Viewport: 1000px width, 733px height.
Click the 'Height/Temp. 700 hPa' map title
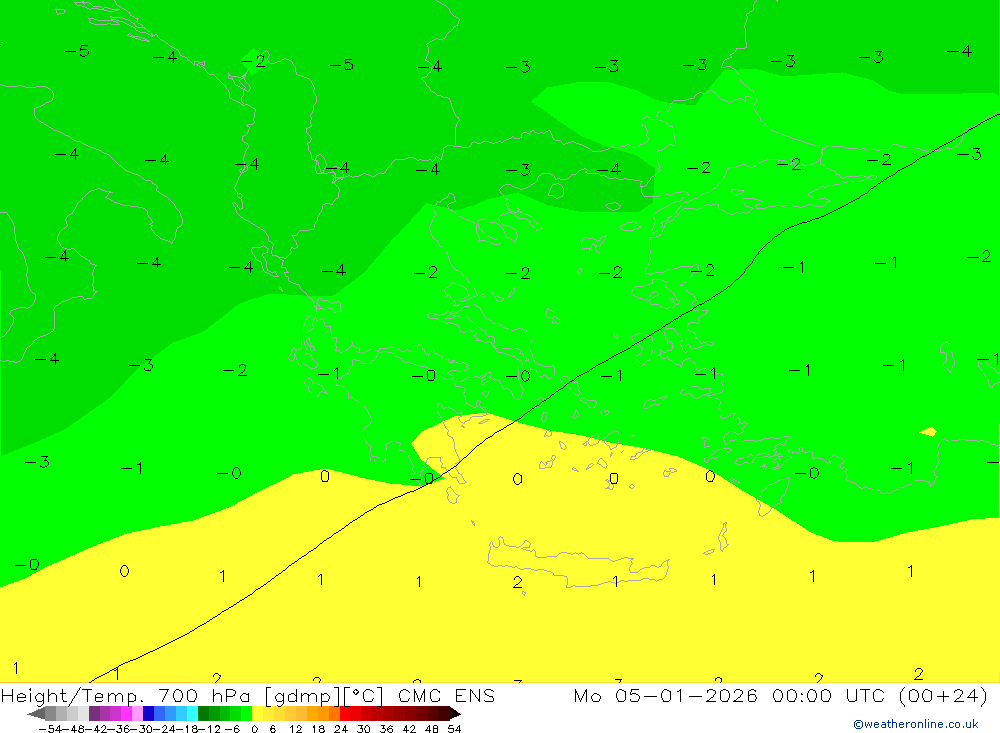coord(126,695)
